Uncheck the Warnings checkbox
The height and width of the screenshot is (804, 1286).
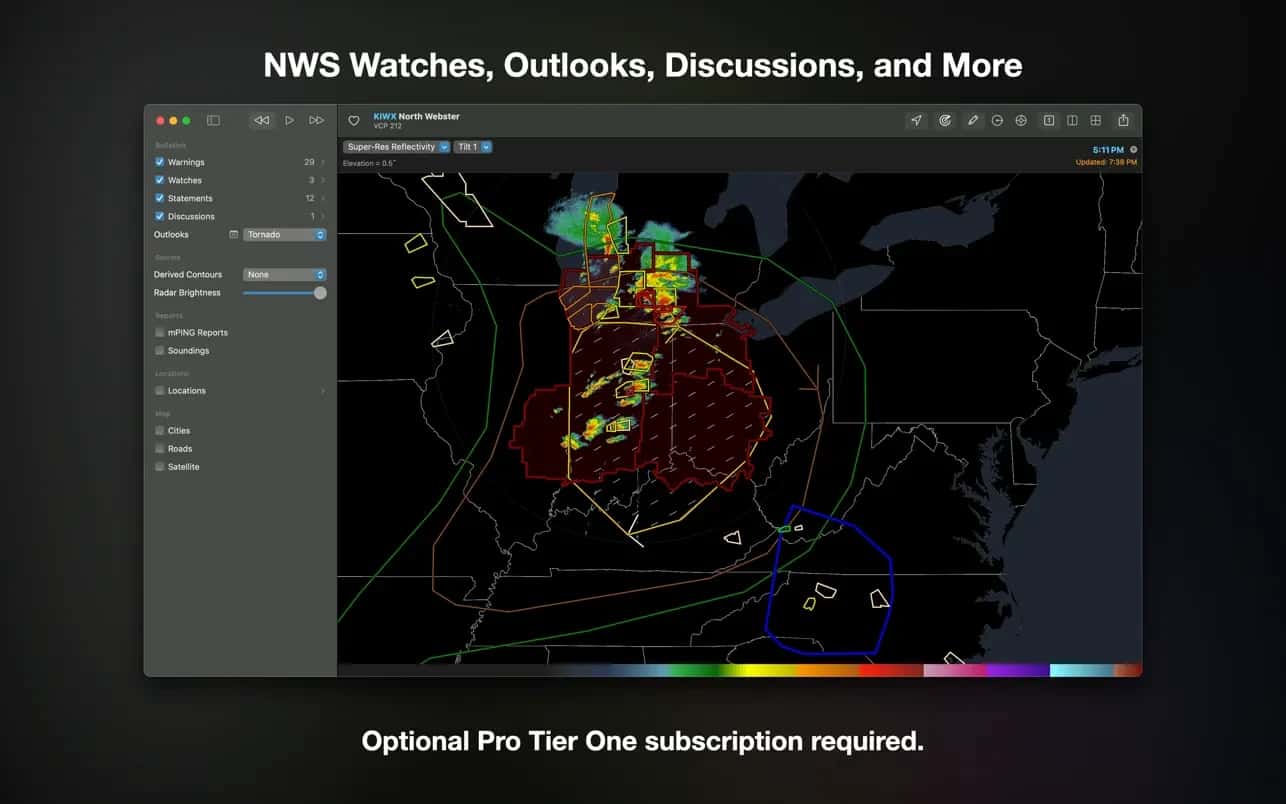coord(160,162)
